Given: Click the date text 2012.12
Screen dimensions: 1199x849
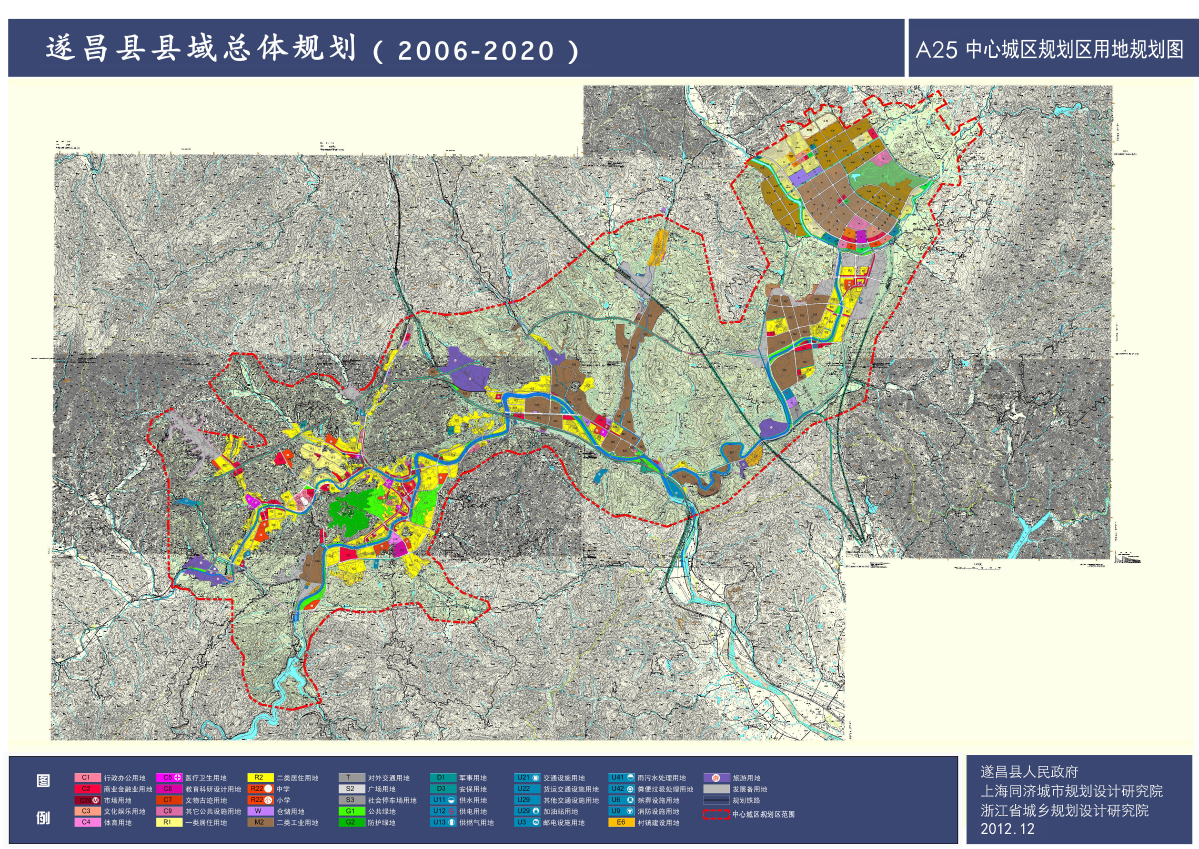Looking at the screenshot, I should 1007,829.
